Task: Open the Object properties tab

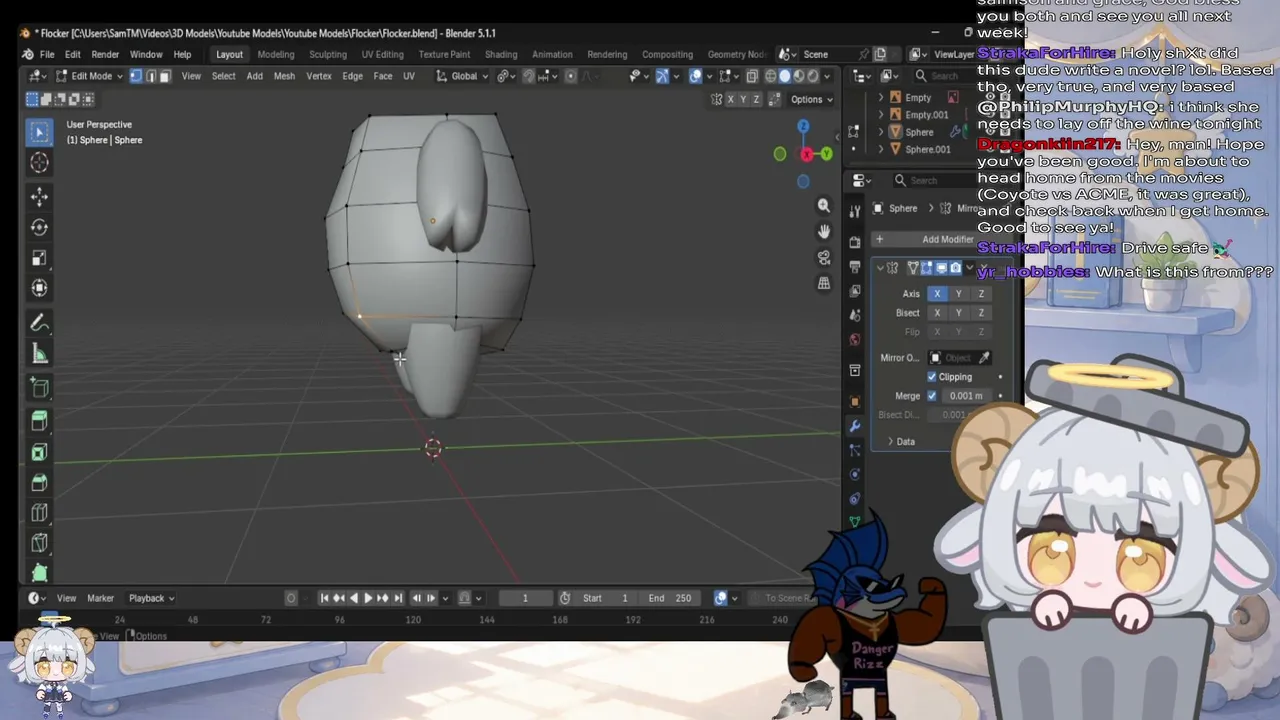Action: pos(854,401)
